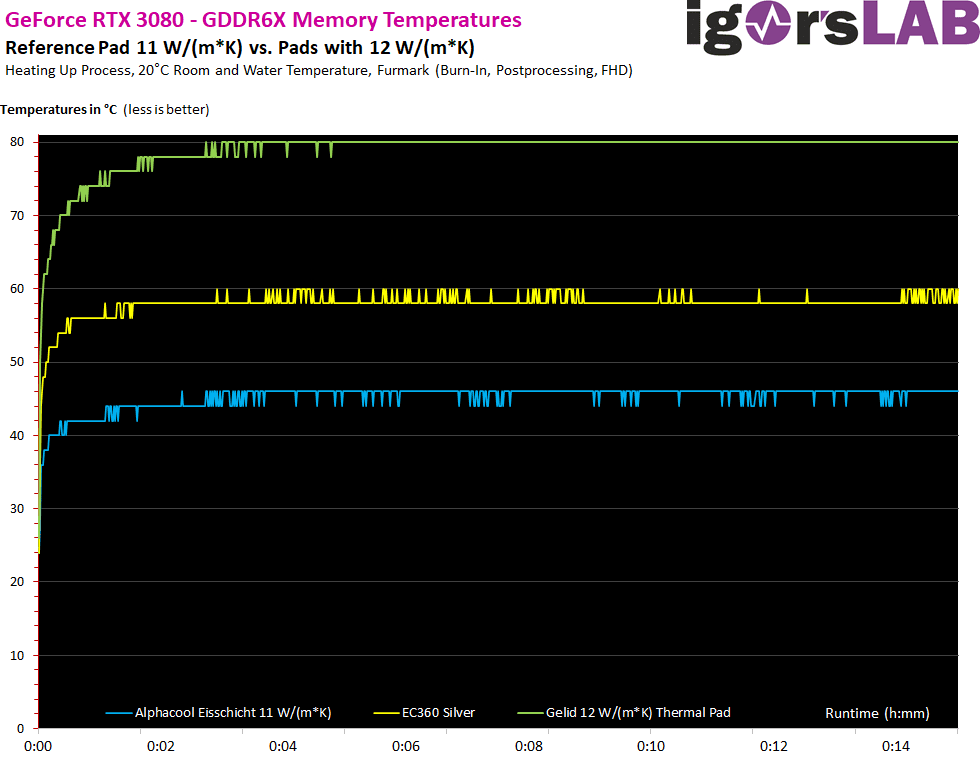Click the blue Alphacool legend line swatch

click(119, 713)
